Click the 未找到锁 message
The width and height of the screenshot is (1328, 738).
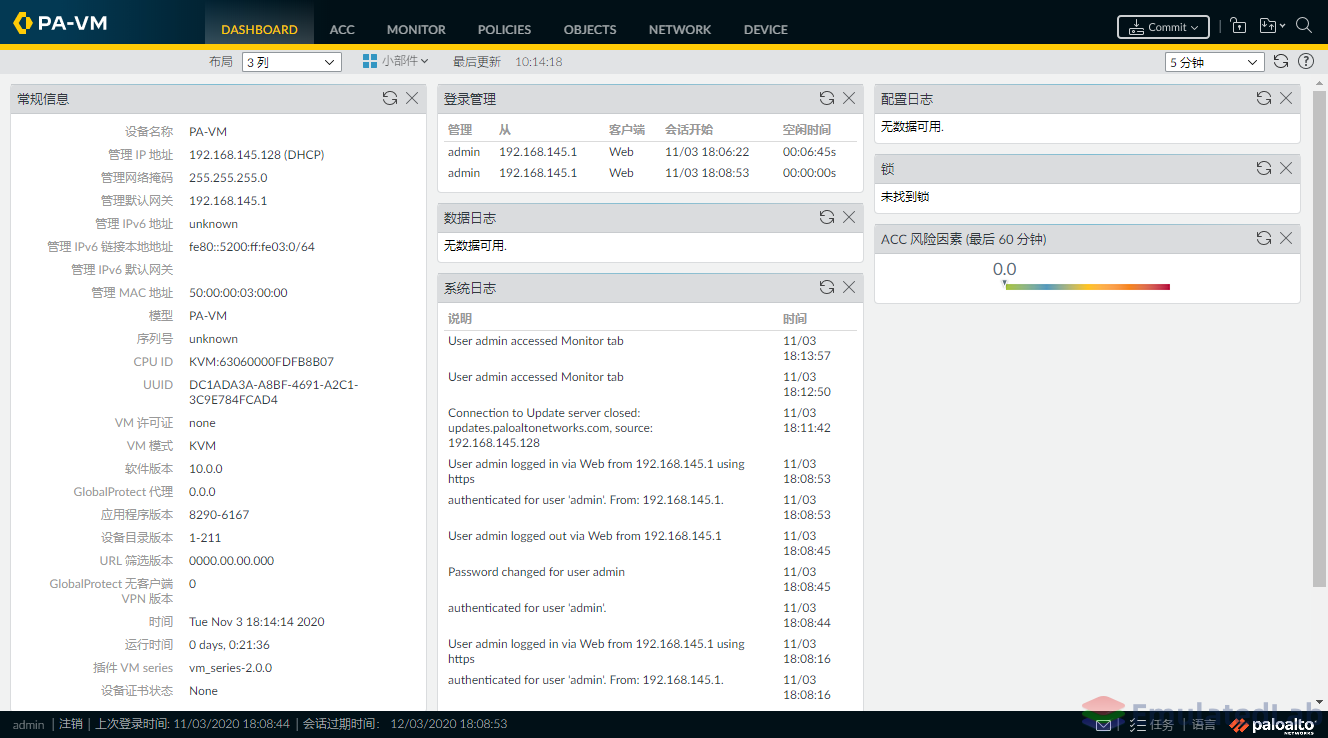(x=905, y=197)
